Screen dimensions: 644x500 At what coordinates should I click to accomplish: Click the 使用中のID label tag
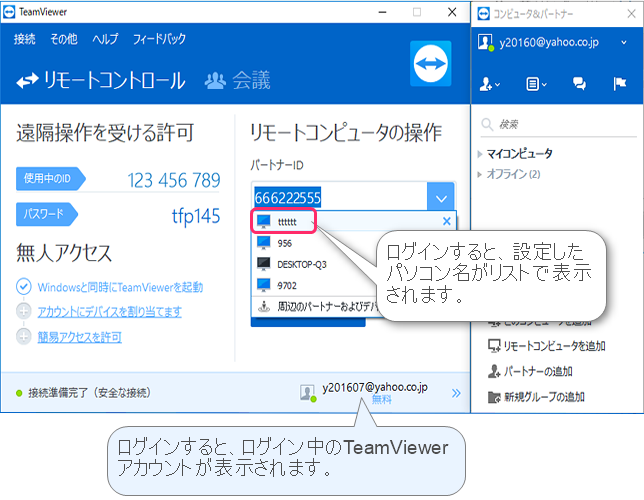(x=51, y=178)
